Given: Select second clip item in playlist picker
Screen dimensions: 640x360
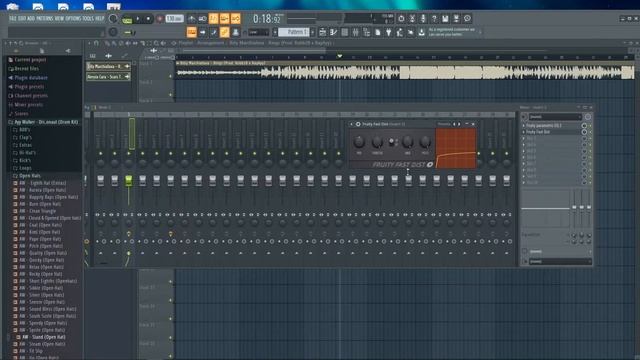Looking at the screenshot, I should 108,76.
